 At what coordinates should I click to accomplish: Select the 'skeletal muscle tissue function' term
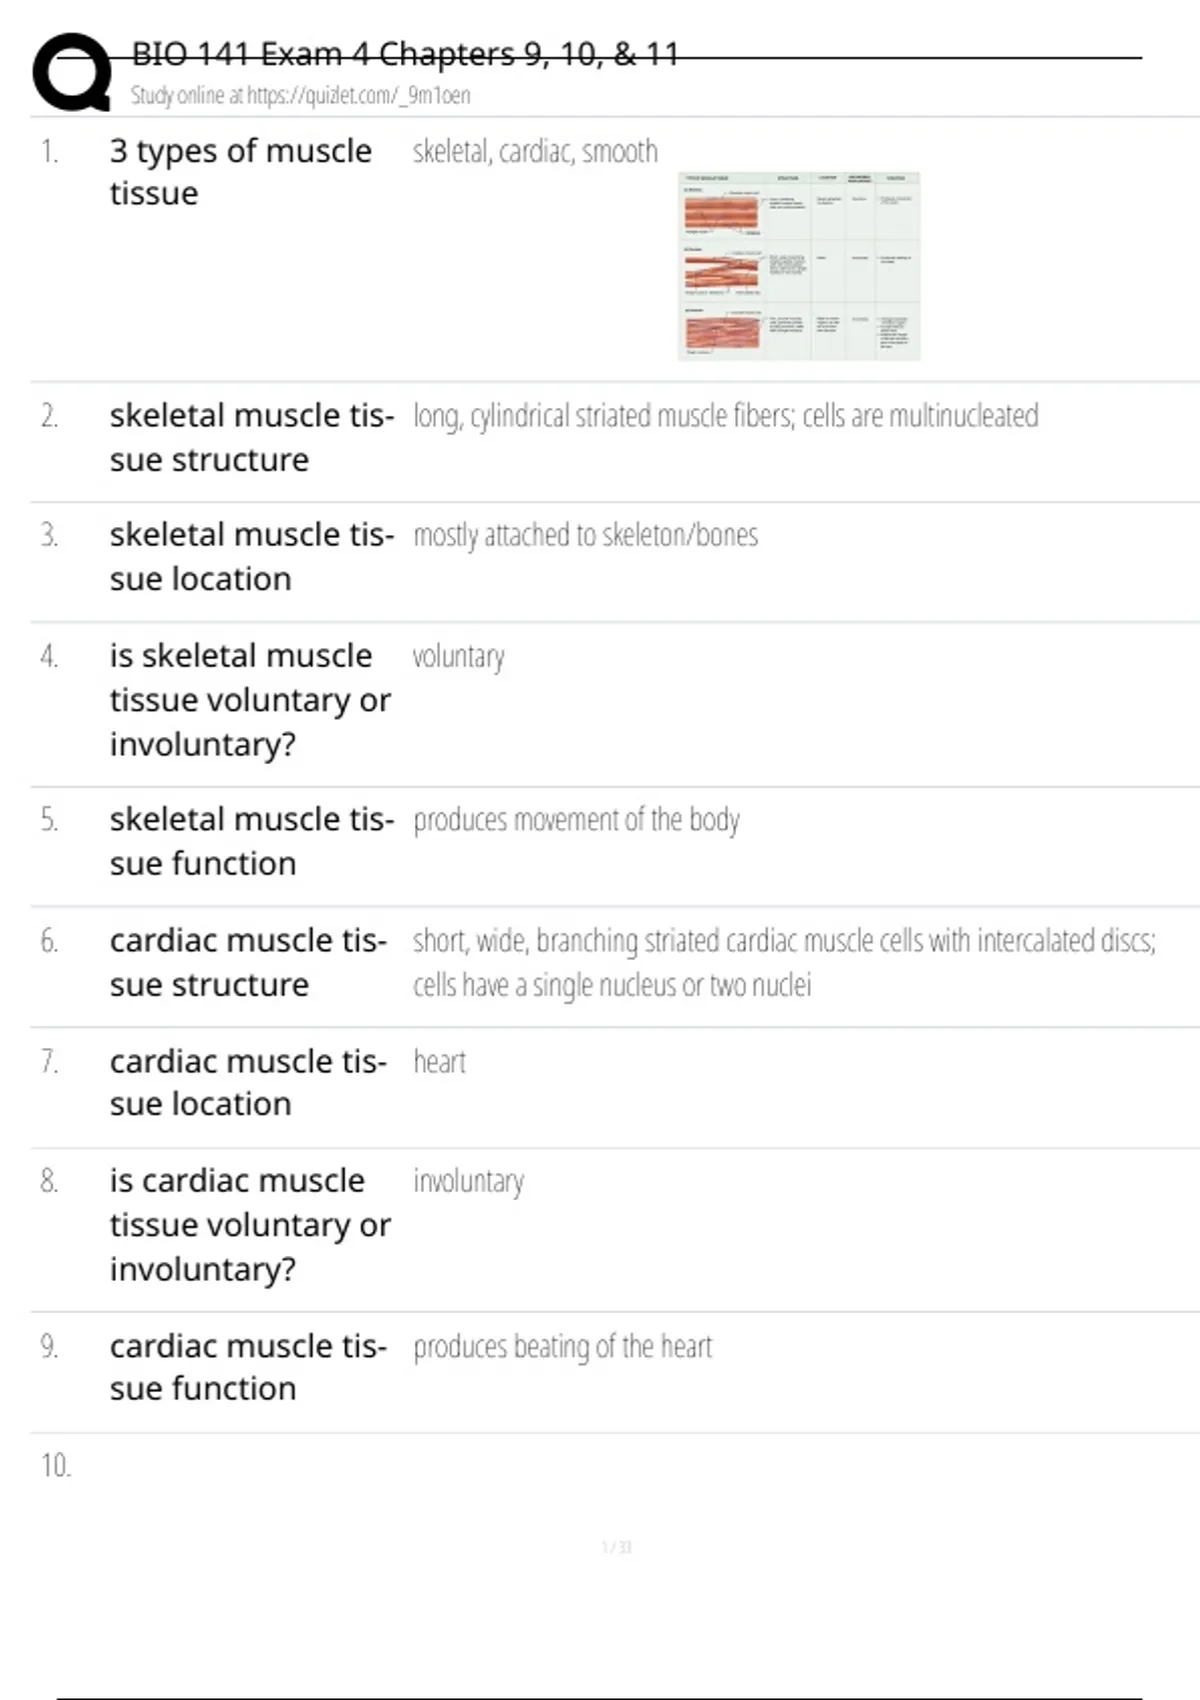(x=251, y=841)
